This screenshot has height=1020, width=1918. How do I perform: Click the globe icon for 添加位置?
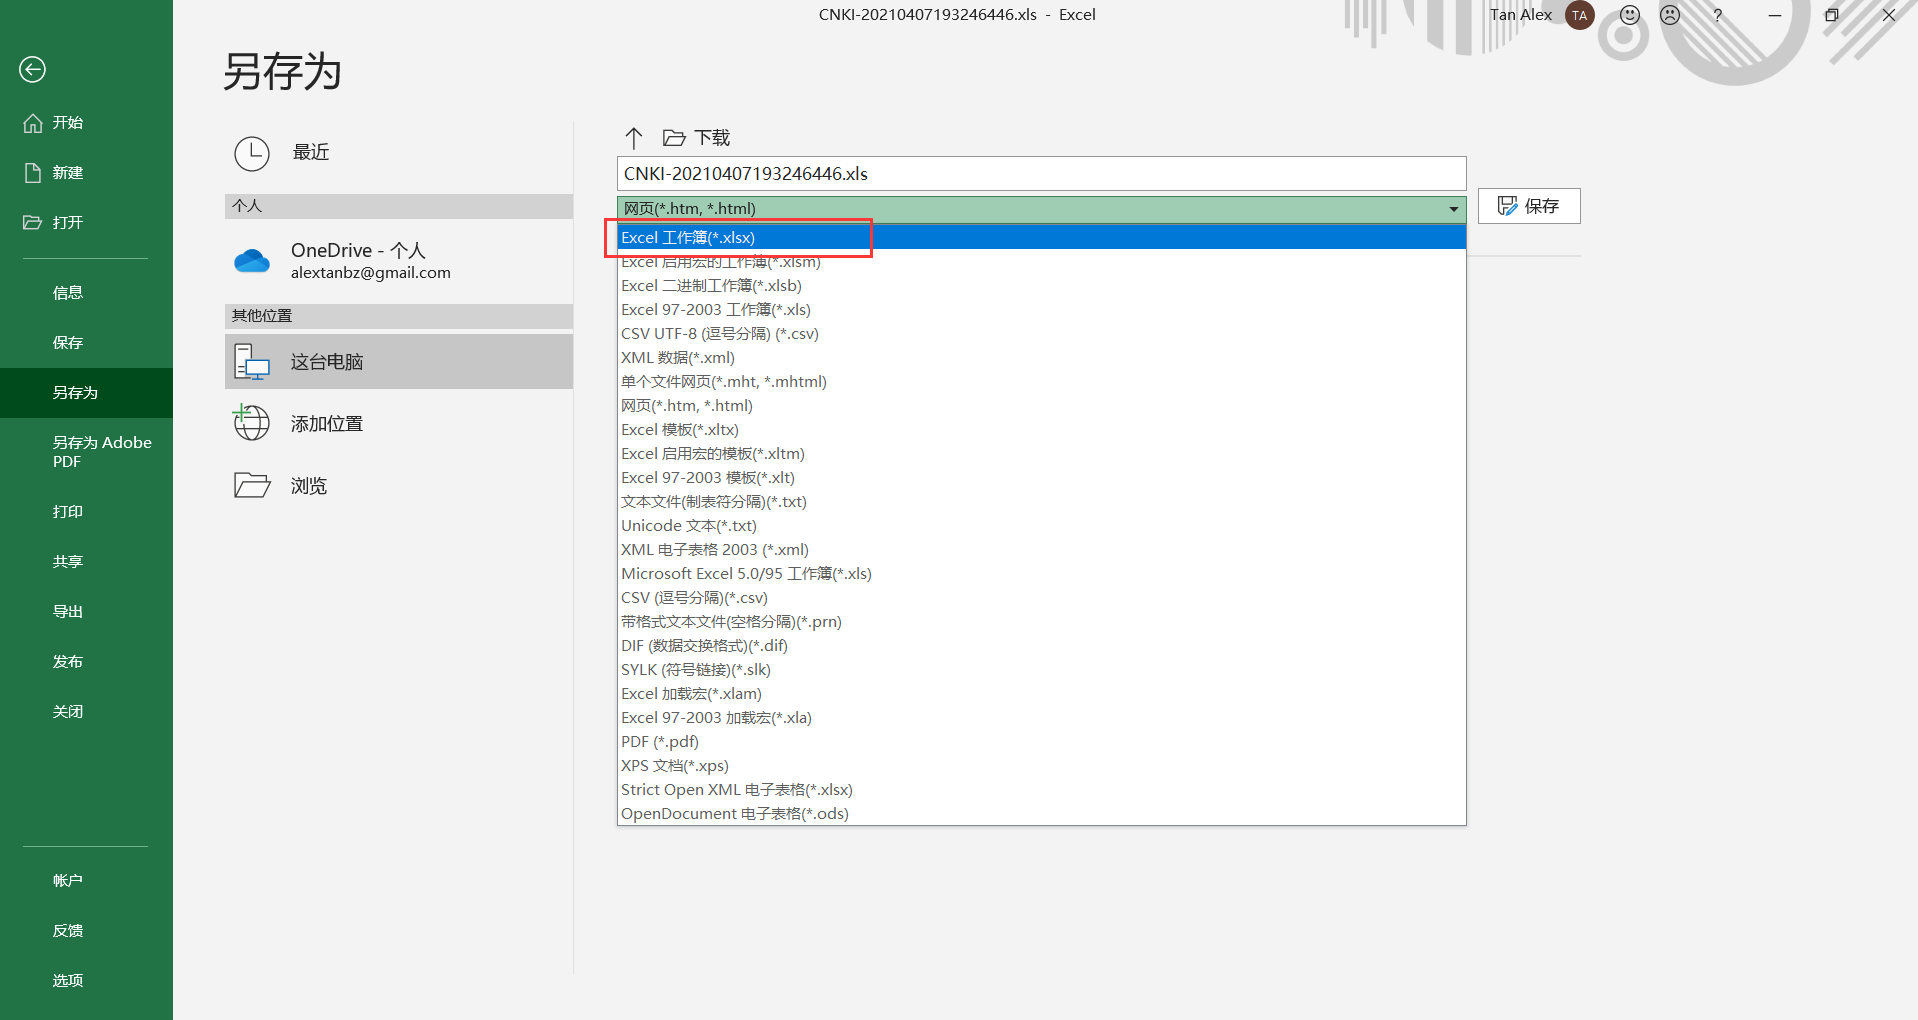pyautogui.click(x=251, y=422)
